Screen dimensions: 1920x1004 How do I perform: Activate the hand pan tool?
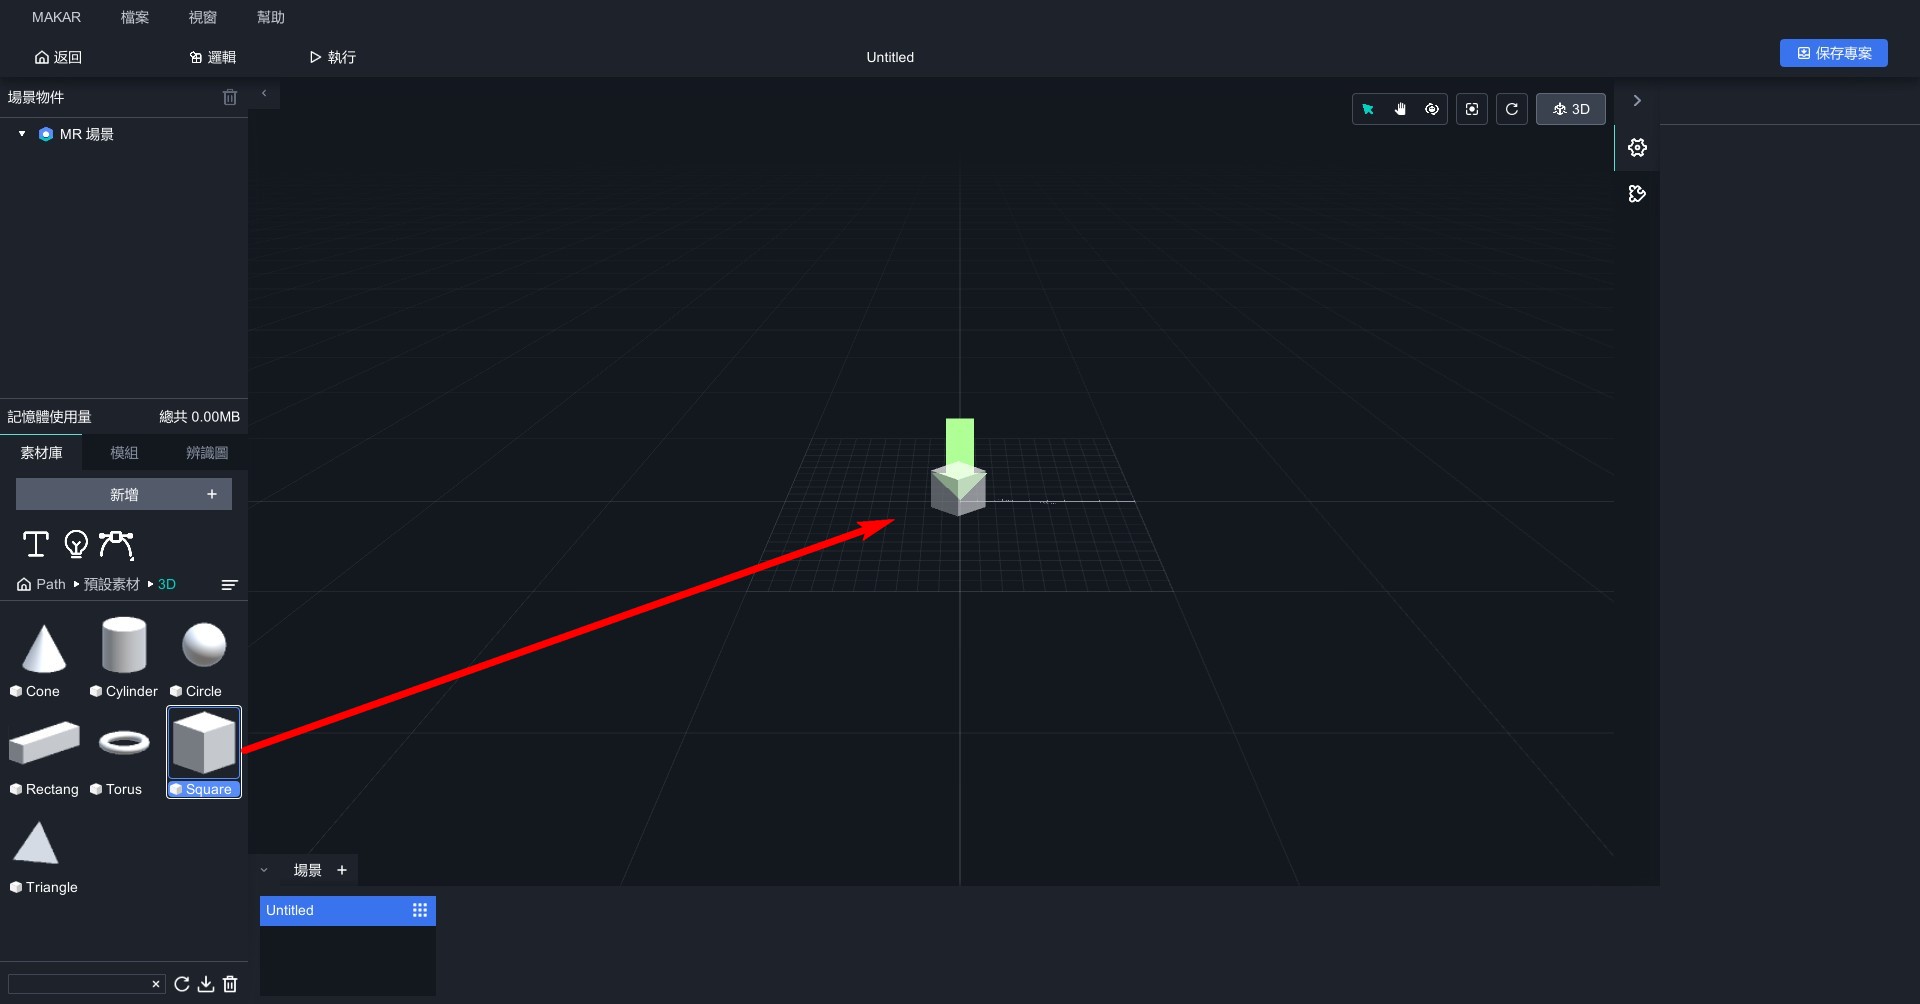click(x=1400, y=109)
